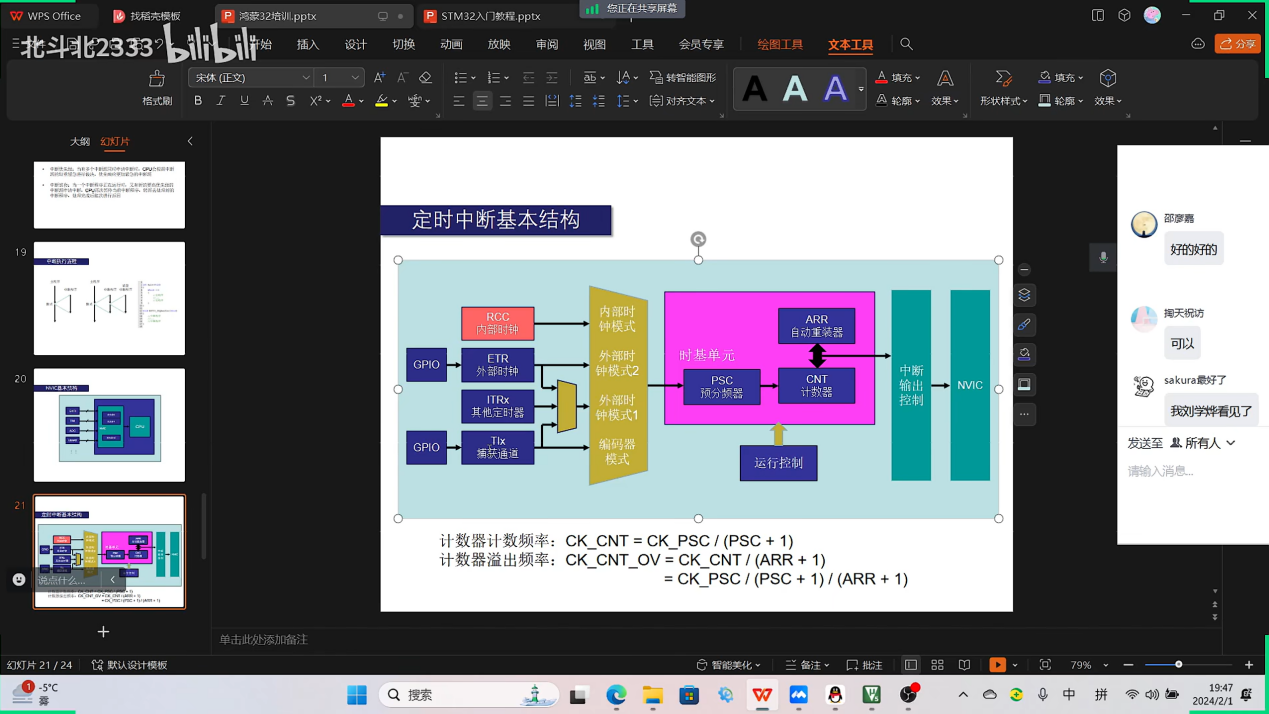The width and height of the screenshot is (1269, 714).
Task: Click the add new slide plus button
Action: [103, 632]
